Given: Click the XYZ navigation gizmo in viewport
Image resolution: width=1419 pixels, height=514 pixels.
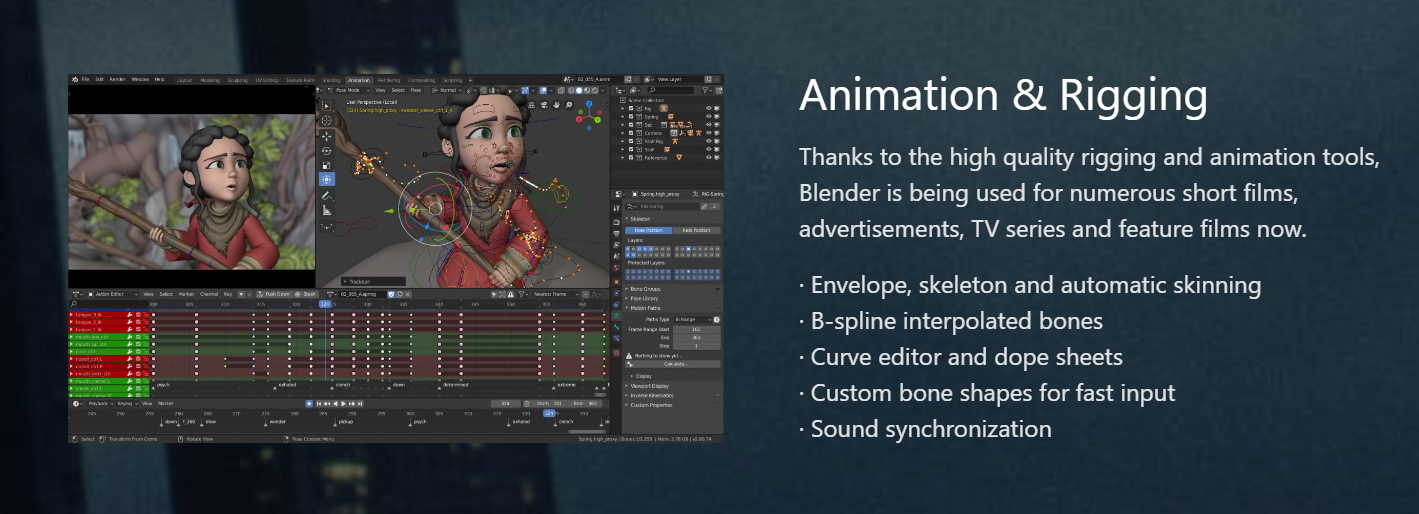Looking at the screenshot, I should 589,116.
